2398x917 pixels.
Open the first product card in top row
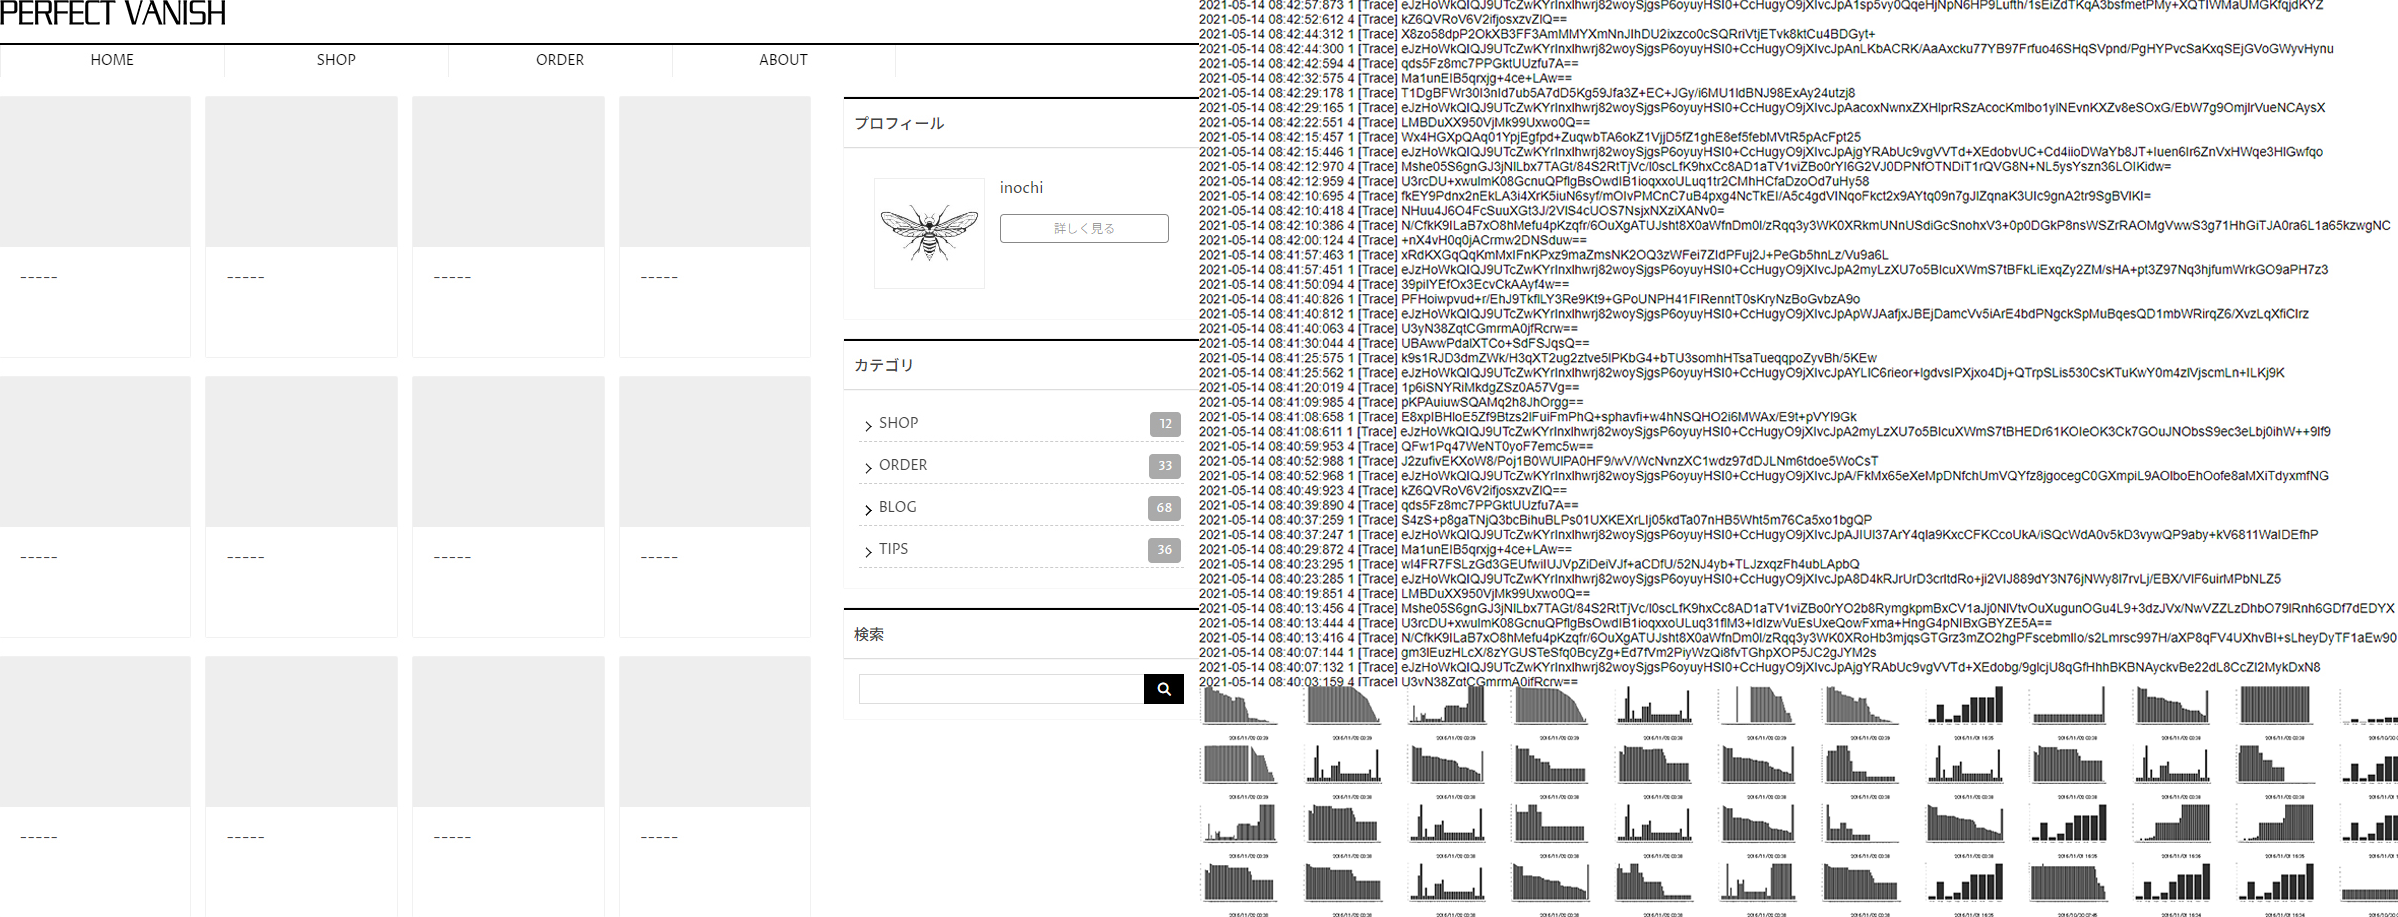click(95, 226)
